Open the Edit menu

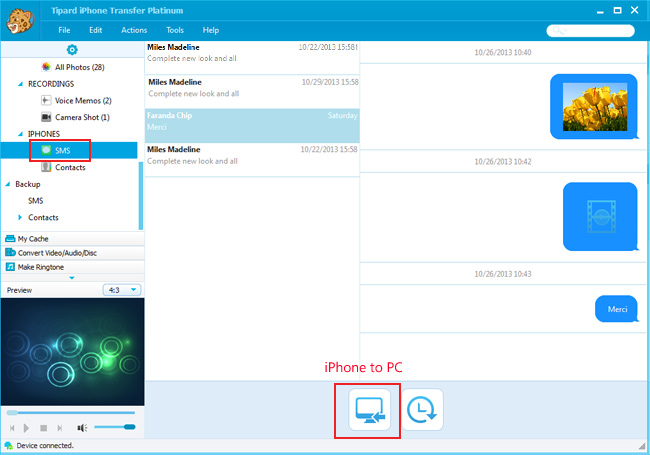[95, 30]
